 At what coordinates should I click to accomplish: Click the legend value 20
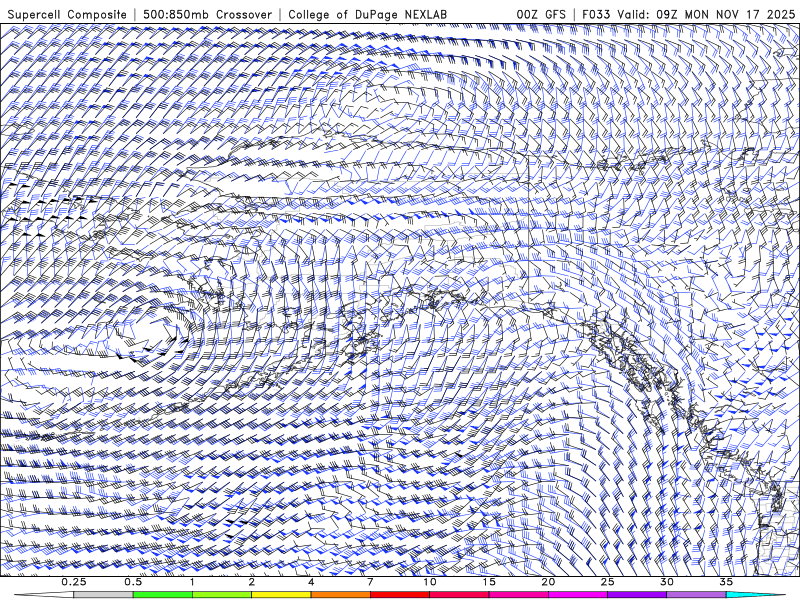tap(548, 582)
